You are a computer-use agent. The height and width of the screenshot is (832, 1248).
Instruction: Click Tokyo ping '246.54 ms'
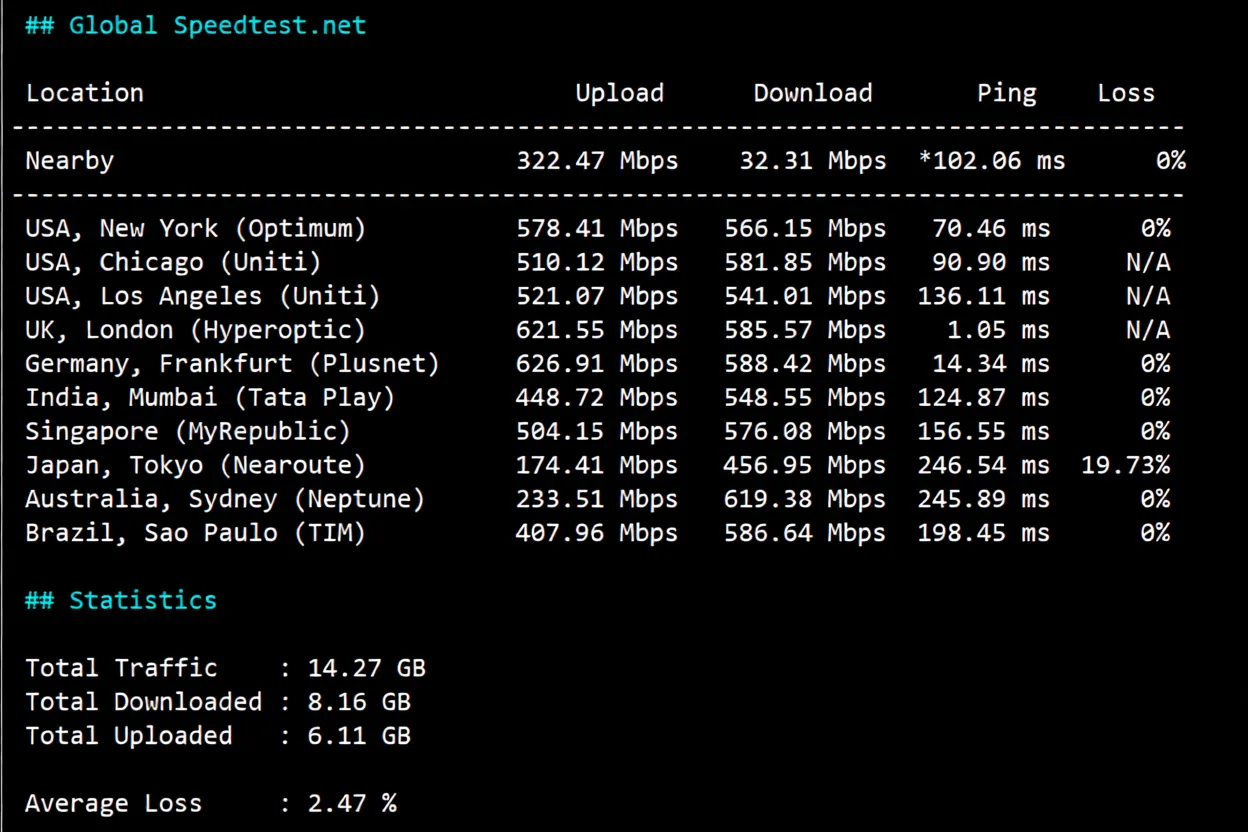tap(984, 466)
